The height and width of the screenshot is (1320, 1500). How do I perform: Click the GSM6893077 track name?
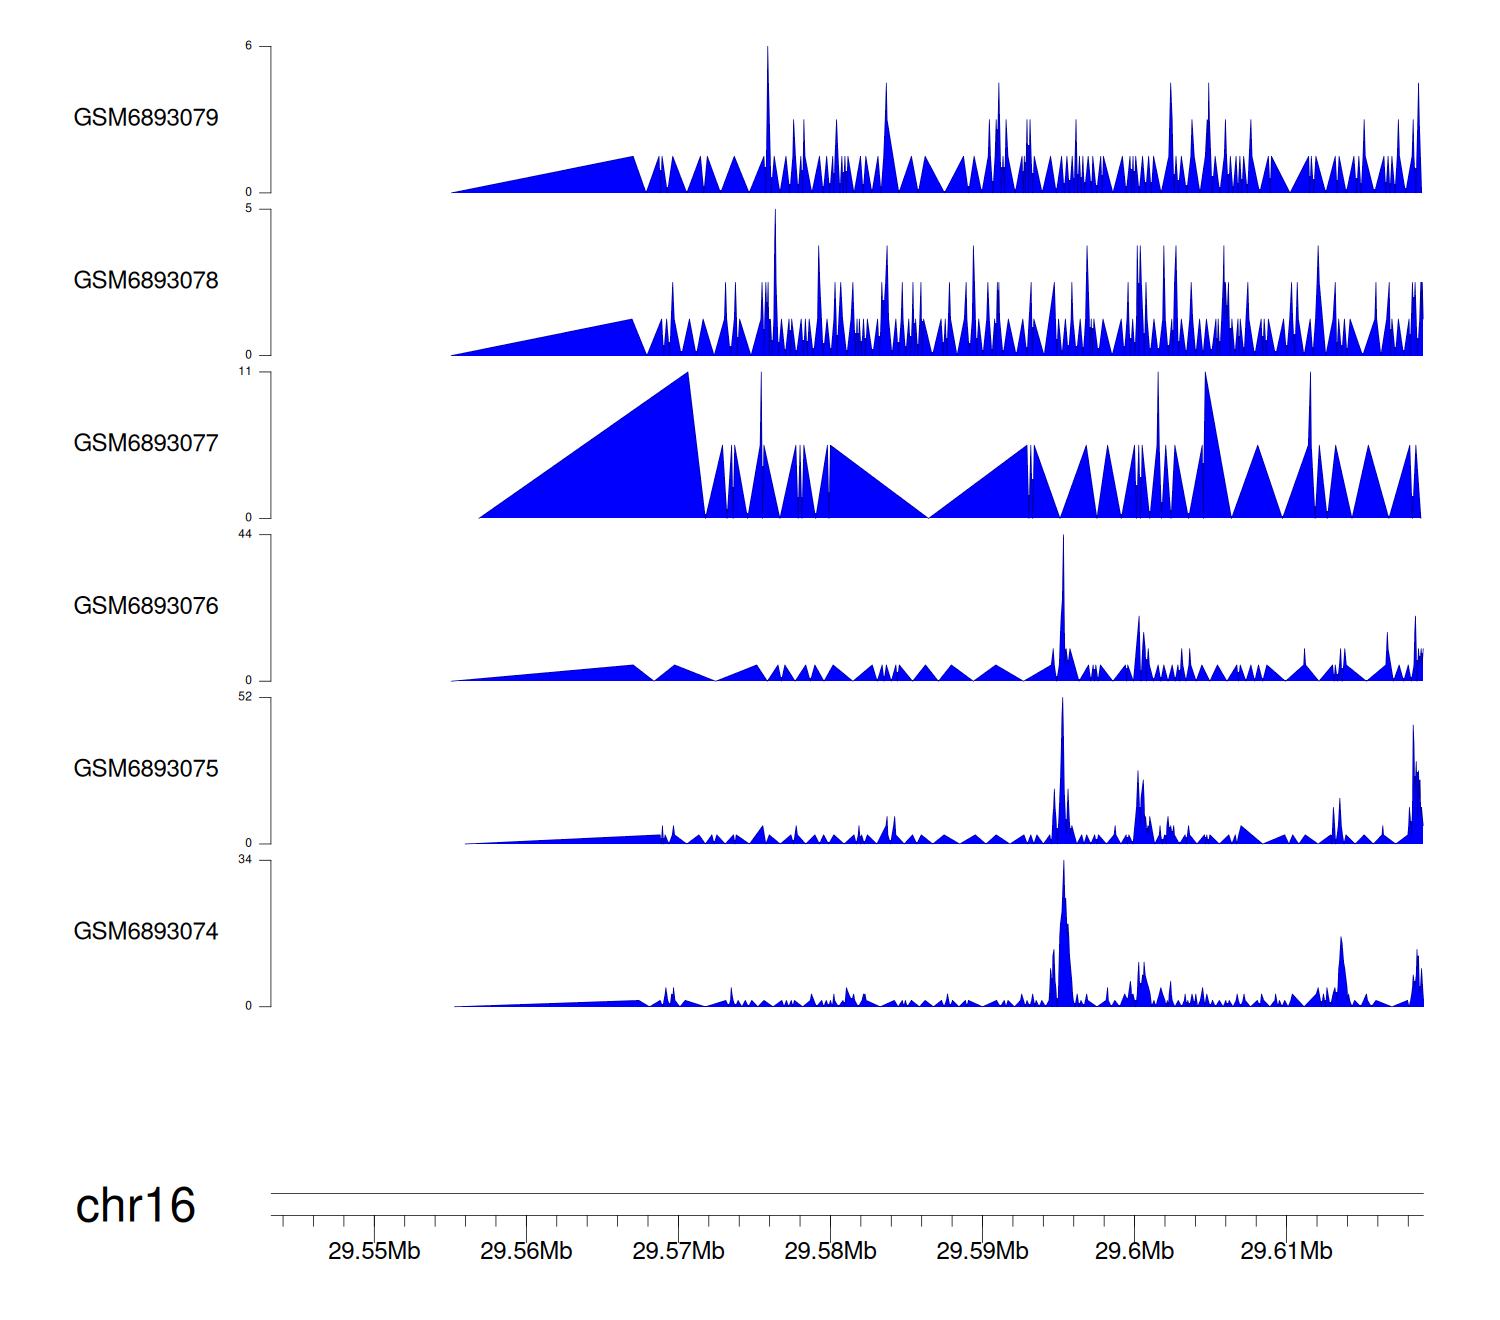tap(146, 444)
